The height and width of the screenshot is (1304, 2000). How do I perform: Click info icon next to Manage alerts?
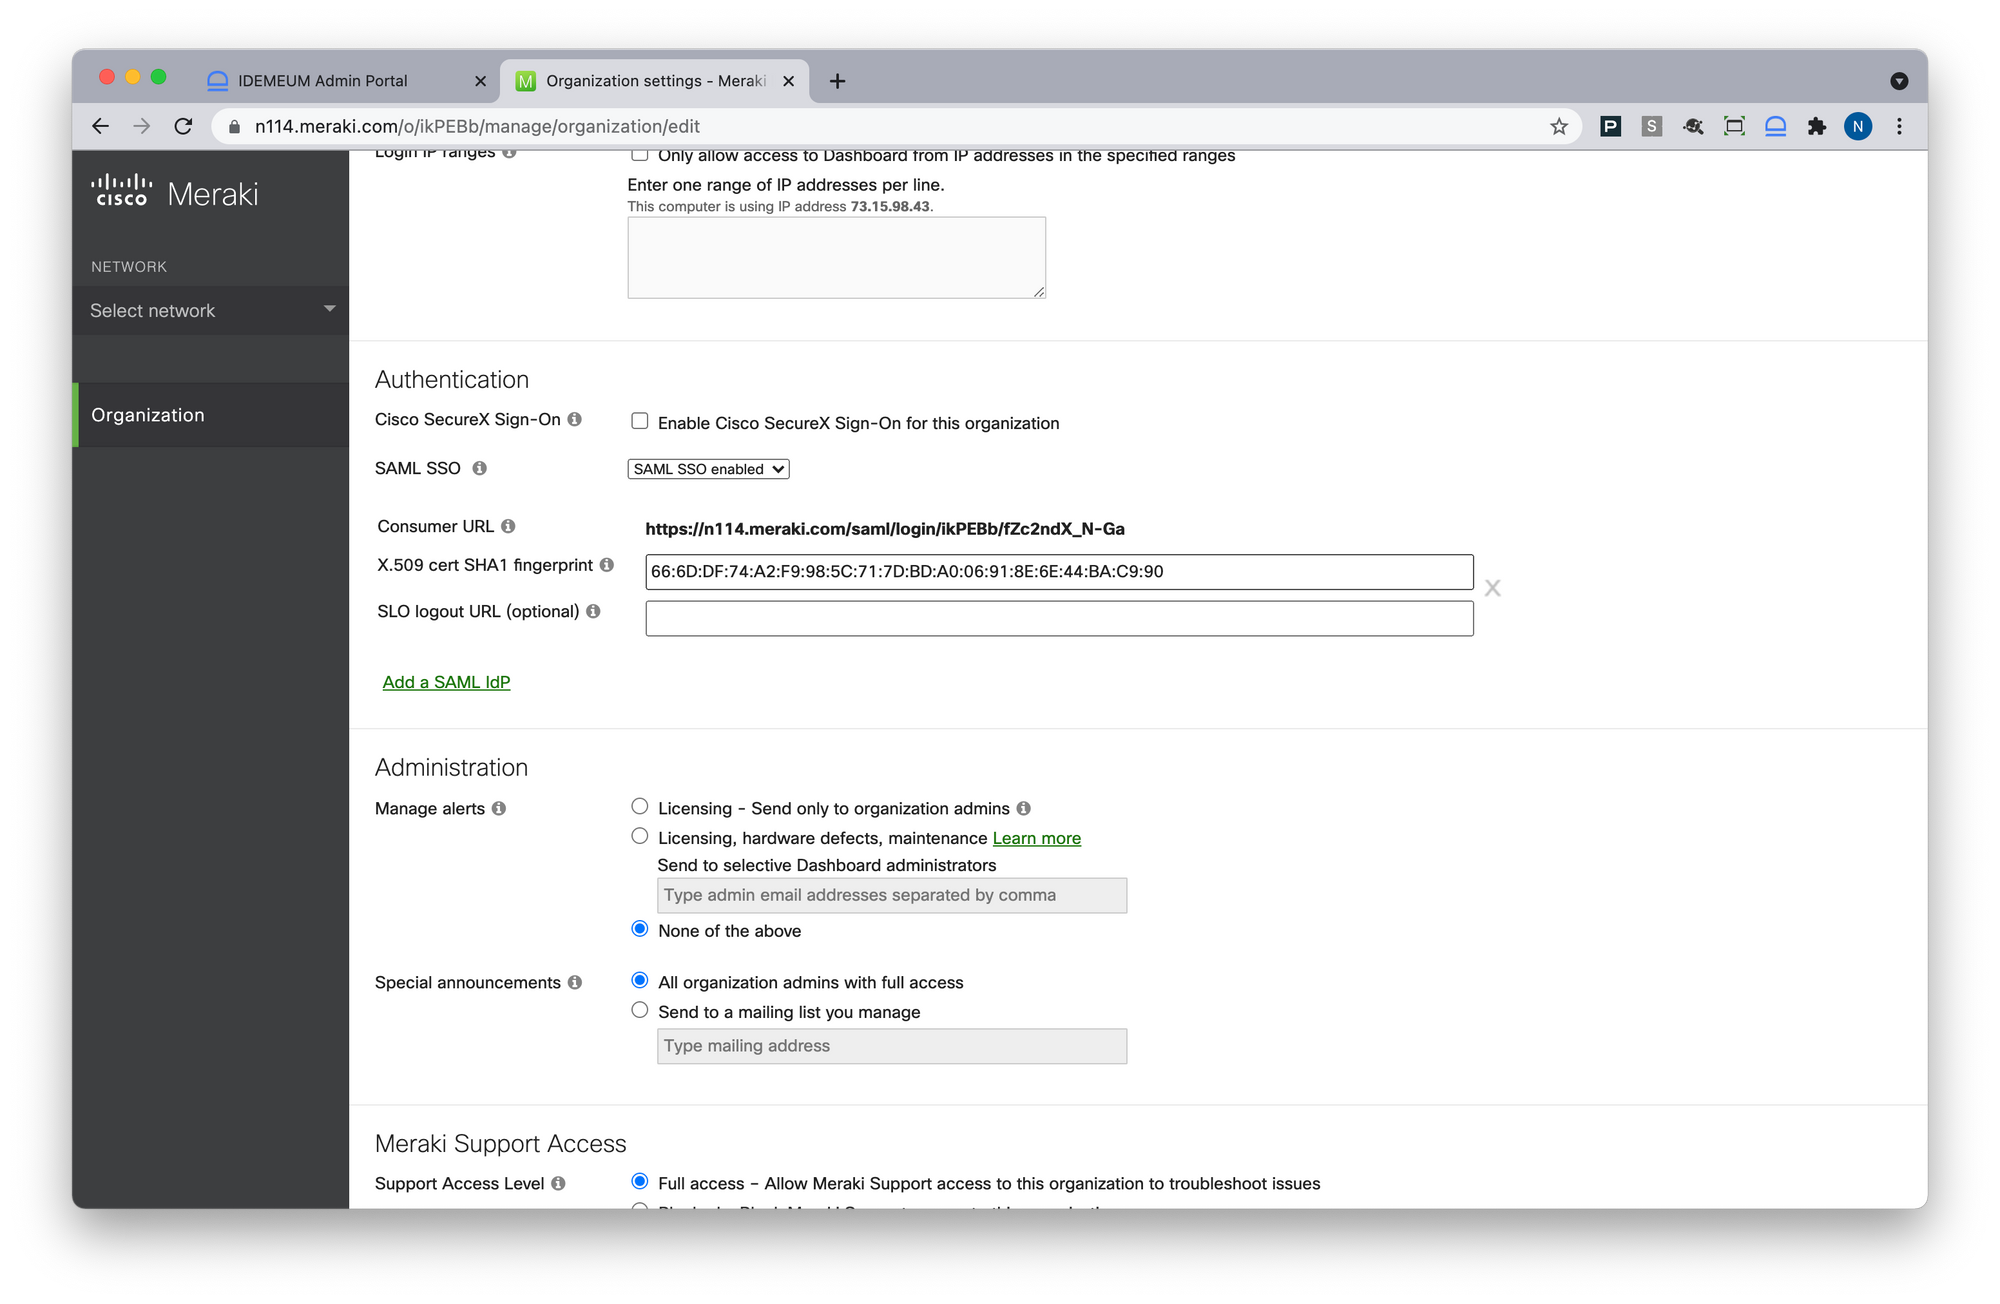(498, 808)
